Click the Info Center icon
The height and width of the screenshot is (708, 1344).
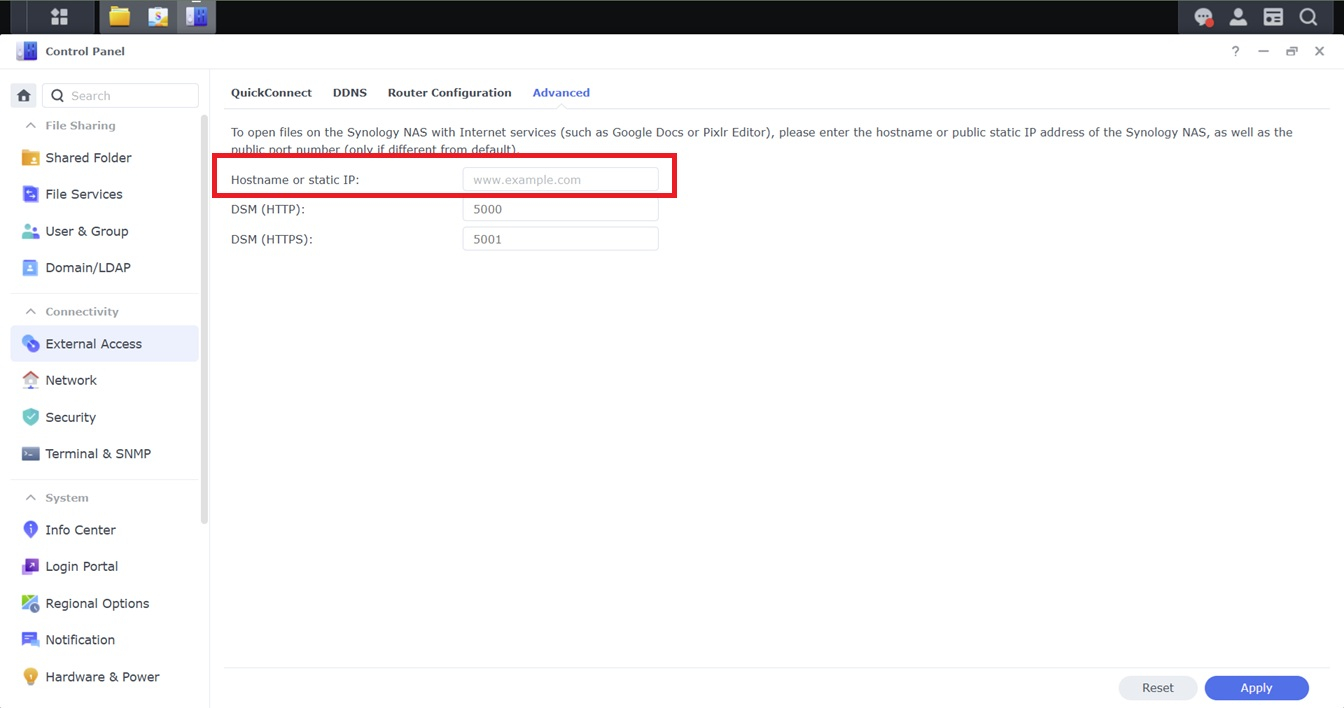[30, 530]
